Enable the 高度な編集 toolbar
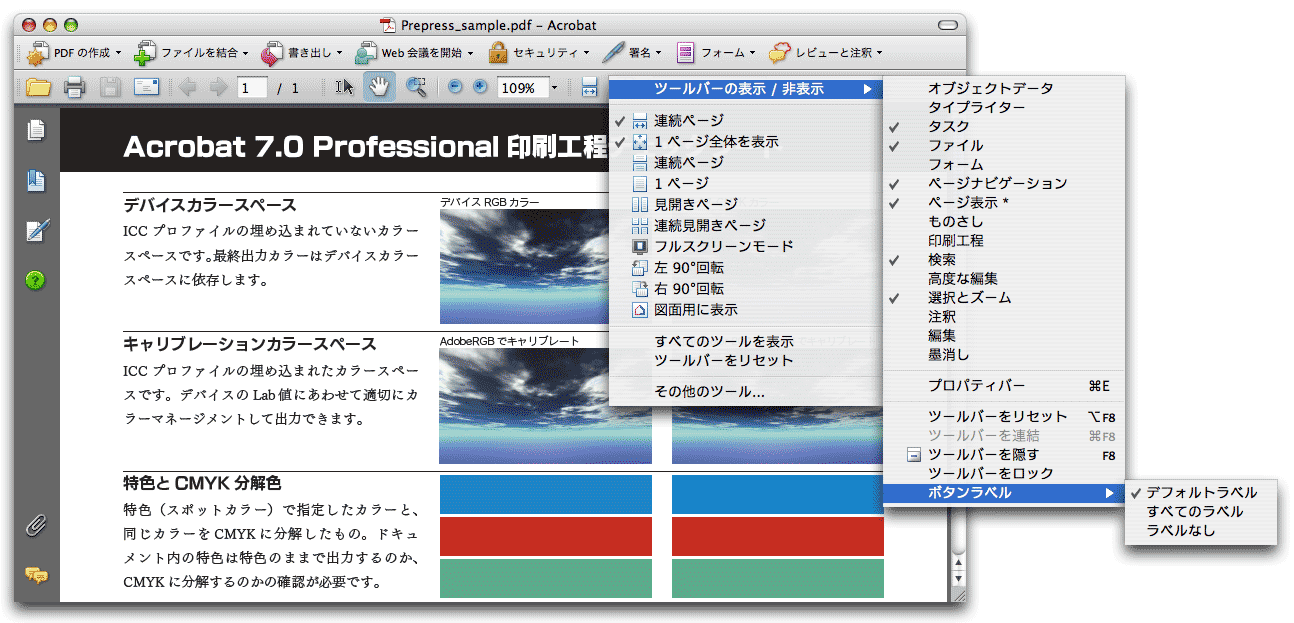 [1004, 278]
